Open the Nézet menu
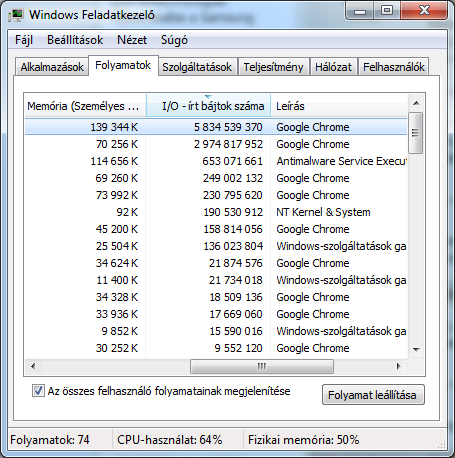 pos(132,40)
